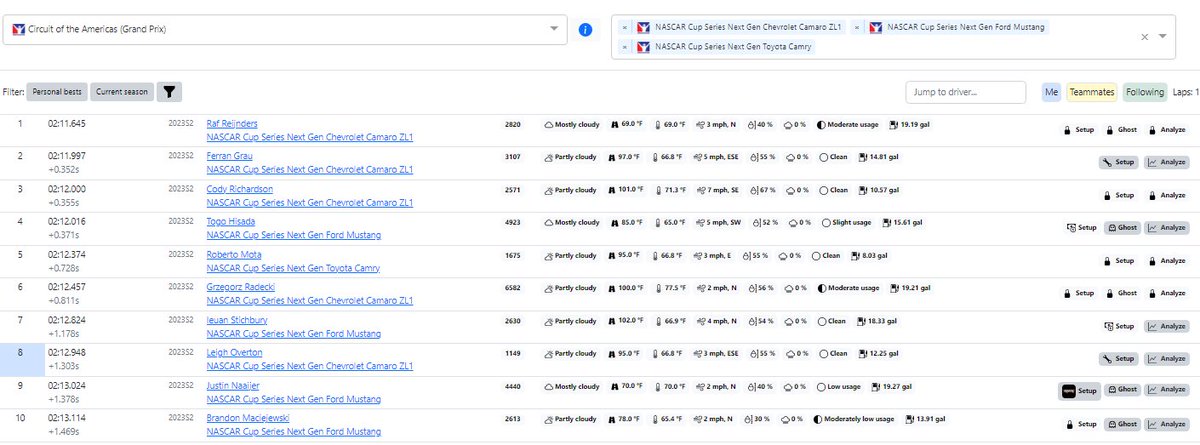Load Ghost for Togo Hisada's lap

(1122, 227)
